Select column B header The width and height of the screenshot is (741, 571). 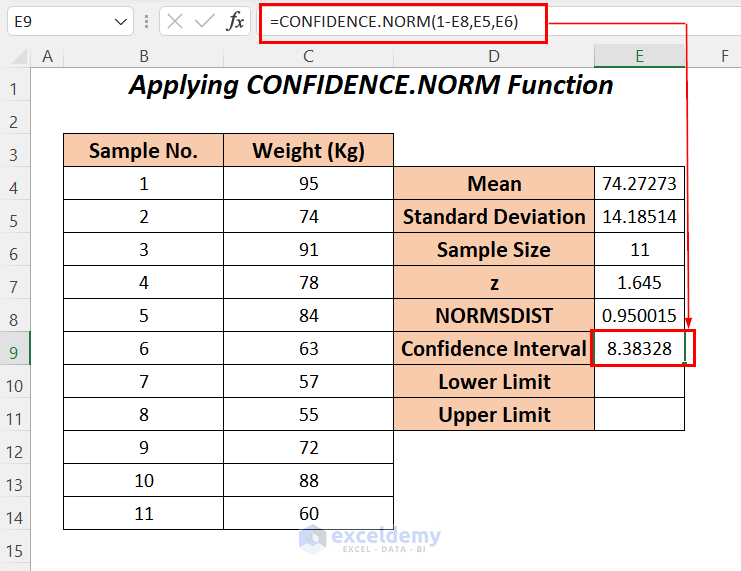[144, 56]
